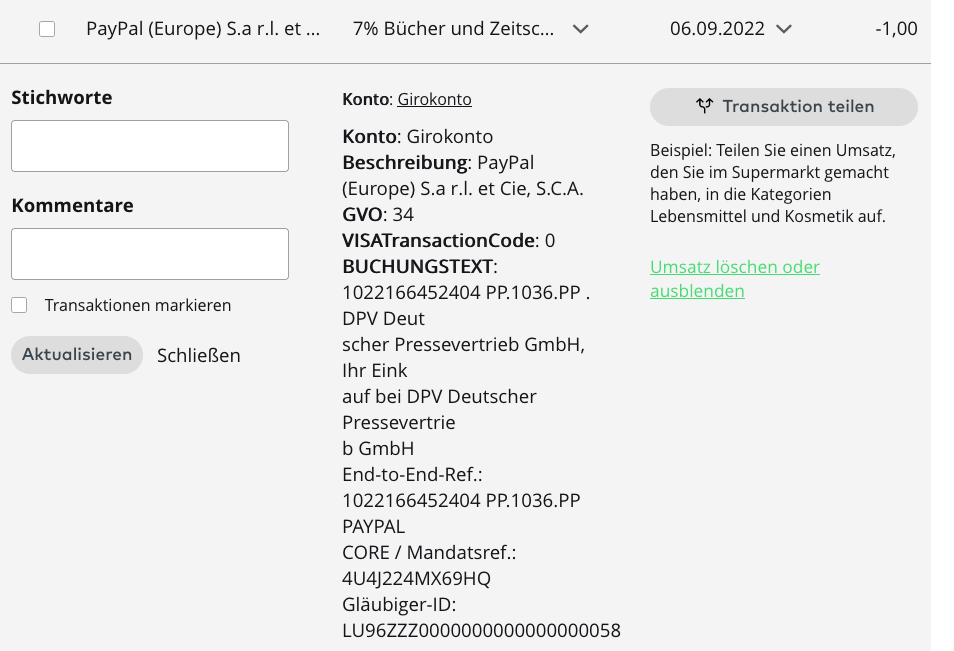This screenshot has width=954, height=651.
Task: Enable the Transaktionen markieren checkbox
Action: 18,304
